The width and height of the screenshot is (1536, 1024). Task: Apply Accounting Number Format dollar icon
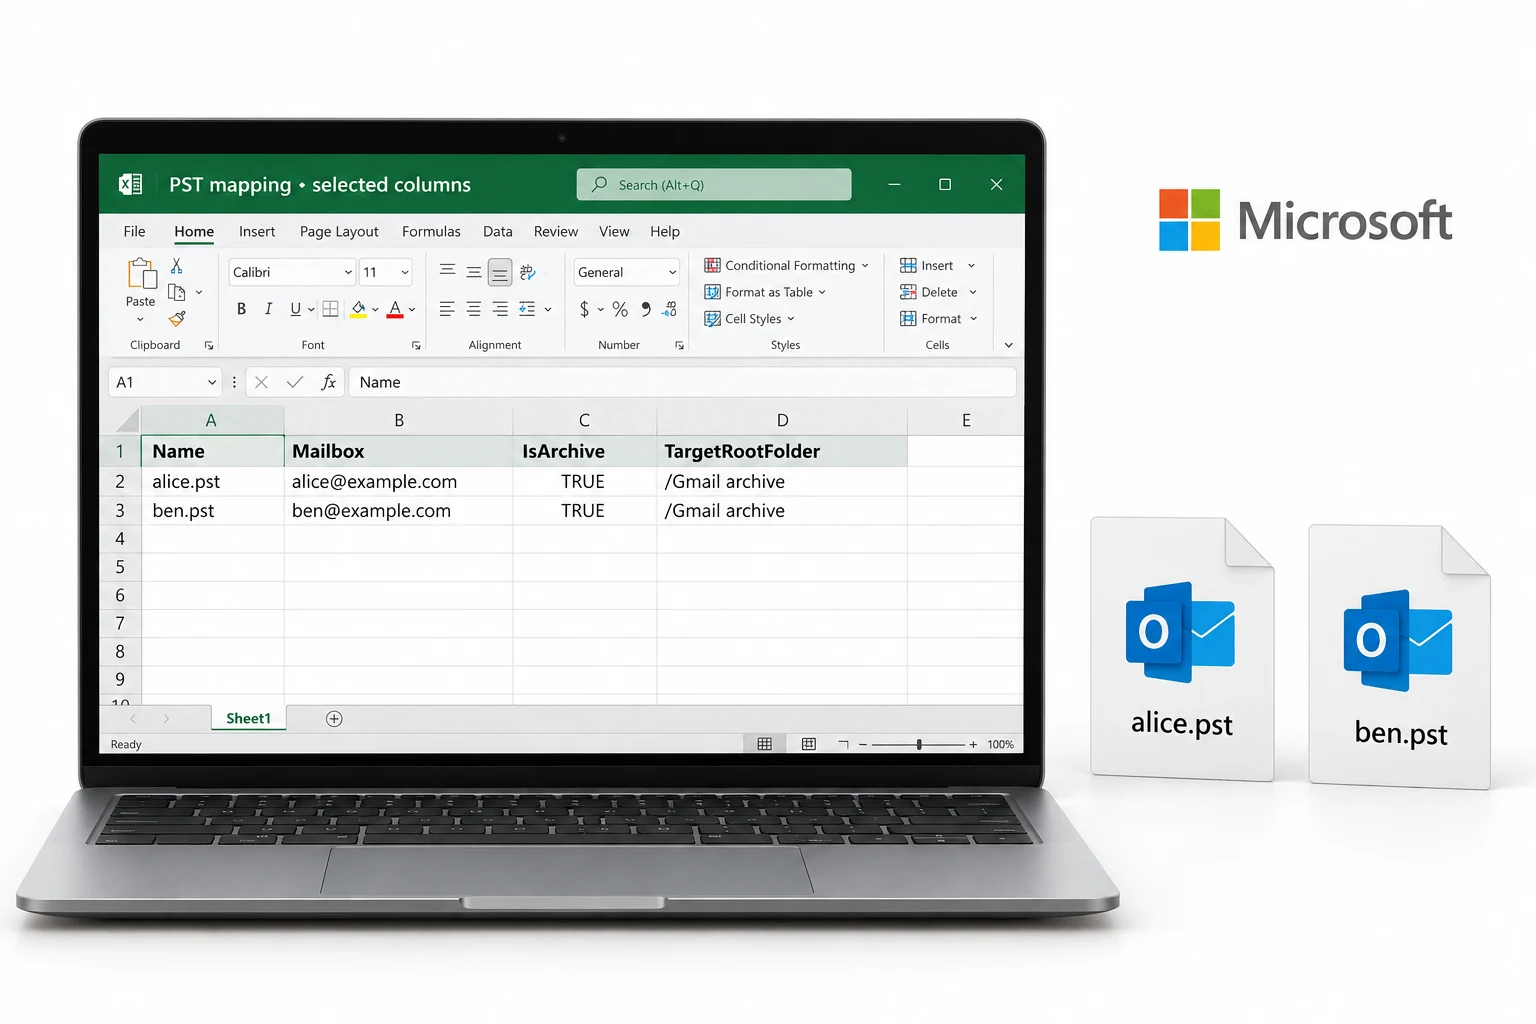pyautogui.click(x=584, y=309)
